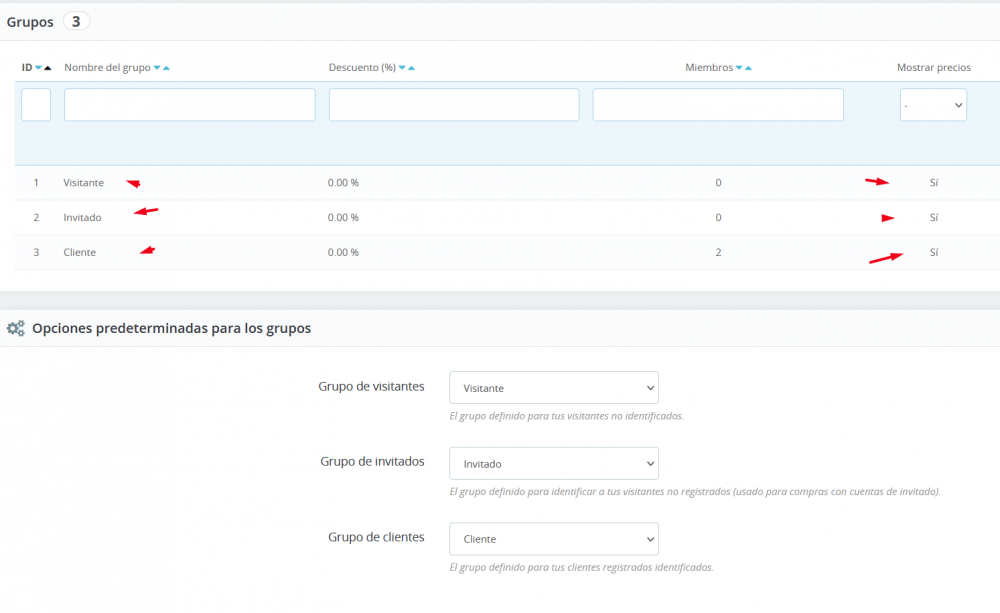The width and height of the screenshot is (1000, 613).
Task: Click the Descuento (%) column header
Action: 362,68
